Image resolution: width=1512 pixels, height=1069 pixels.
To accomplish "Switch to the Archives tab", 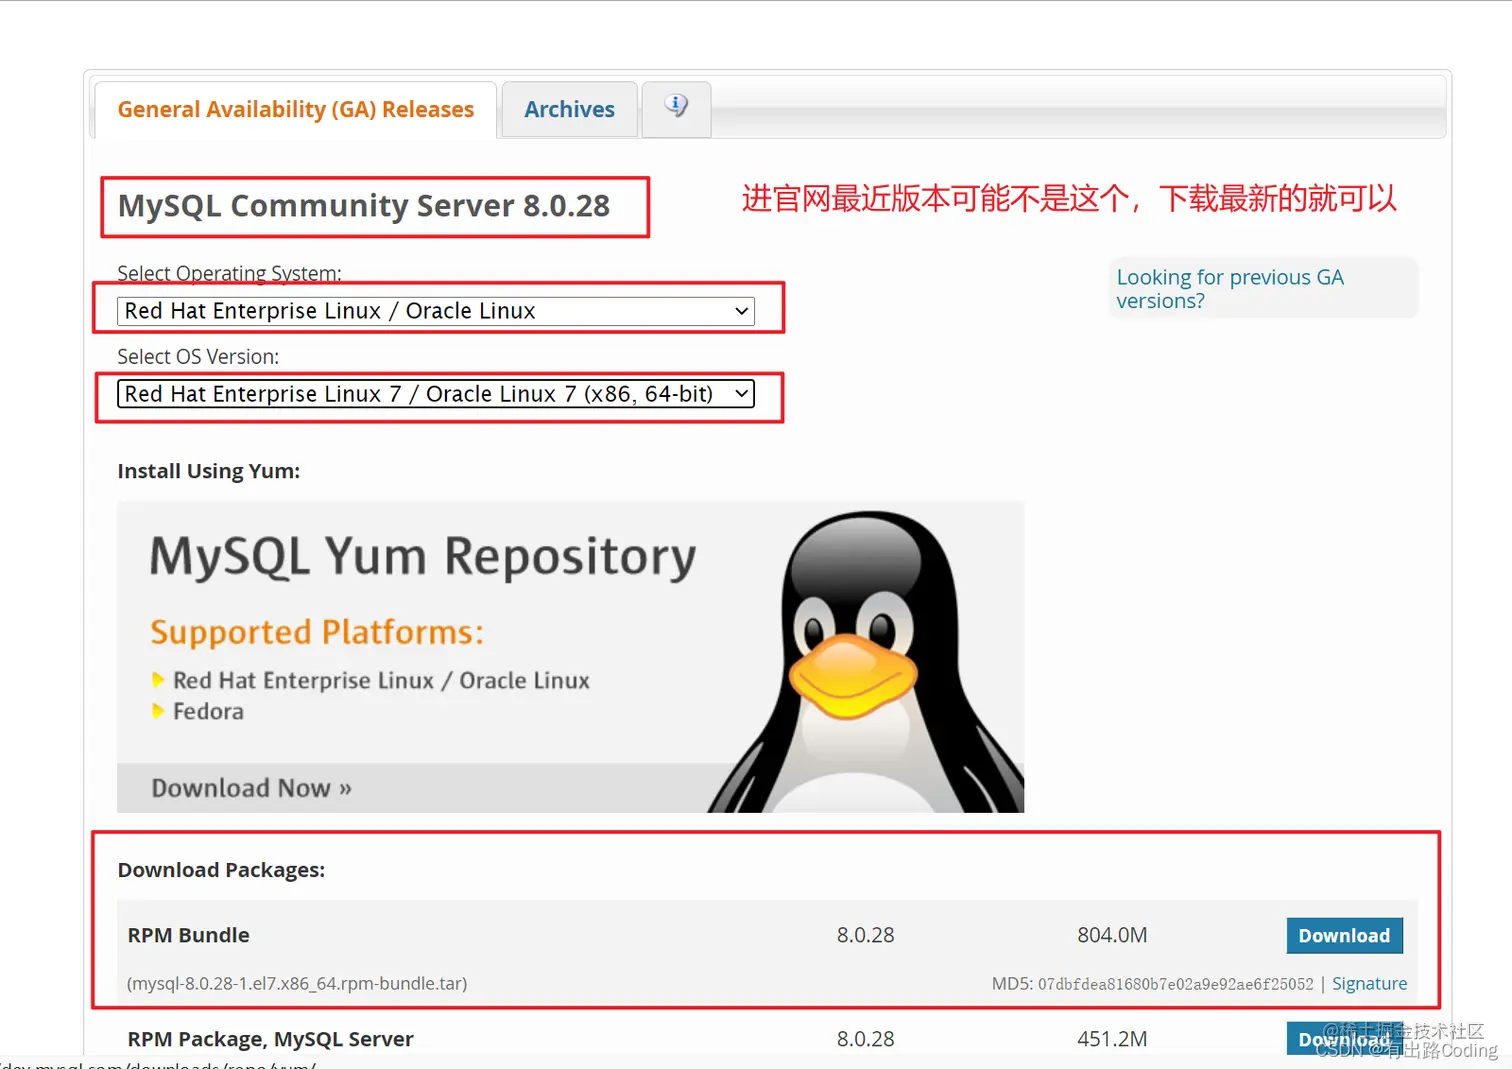I will 569,109.
